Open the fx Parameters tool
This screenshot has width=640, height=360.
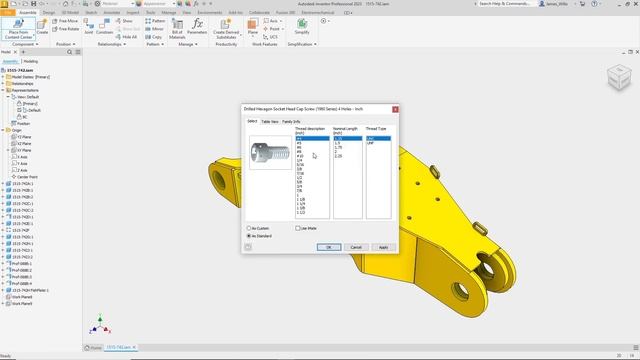coord(197,27)
